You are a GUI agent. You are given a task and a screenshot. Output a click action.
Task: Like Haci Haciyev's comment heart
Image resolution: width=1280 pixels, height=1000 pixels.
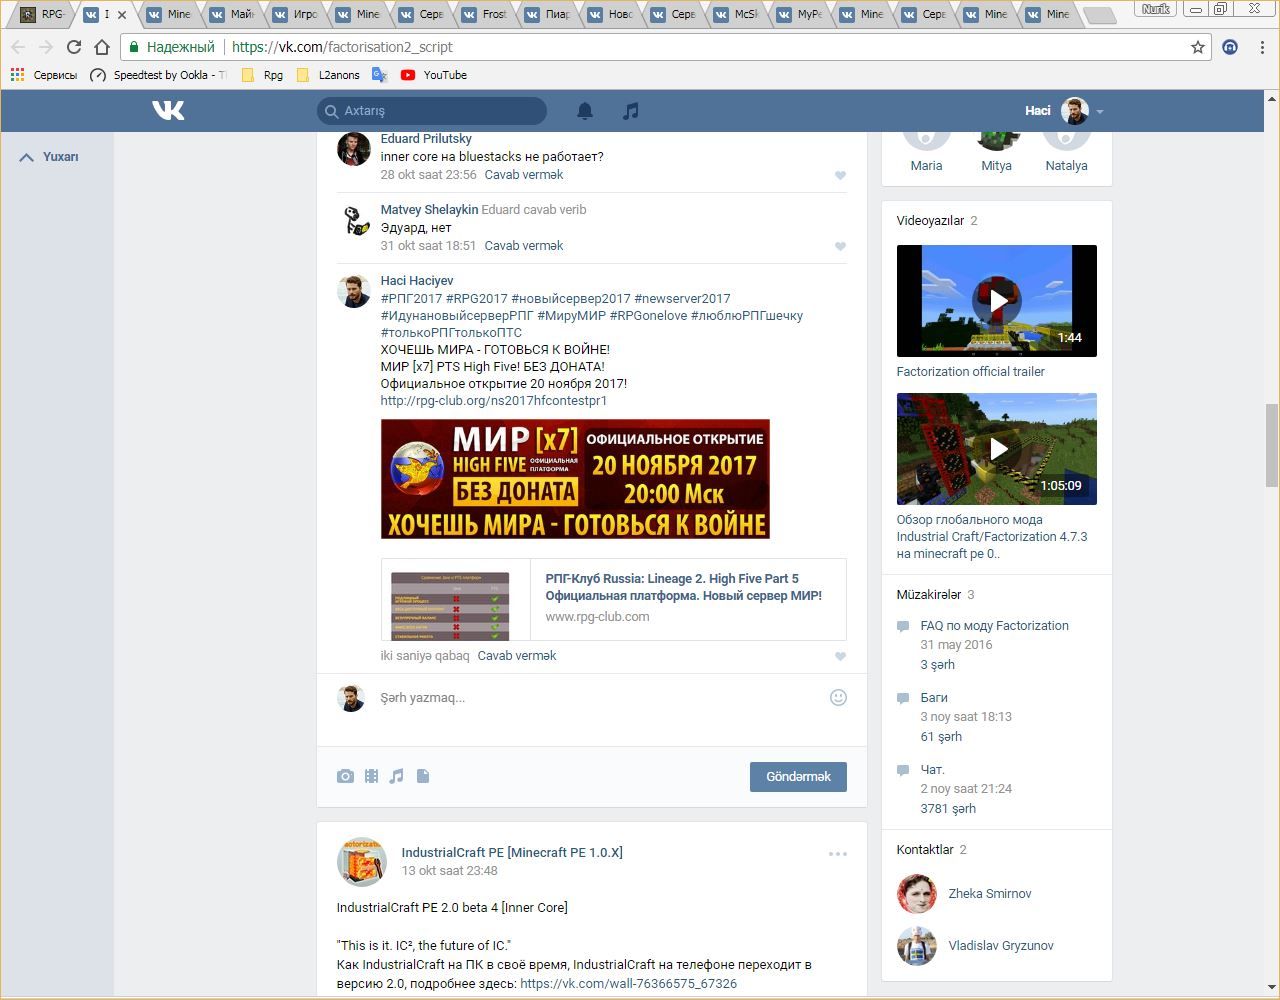tap(840, 656)
